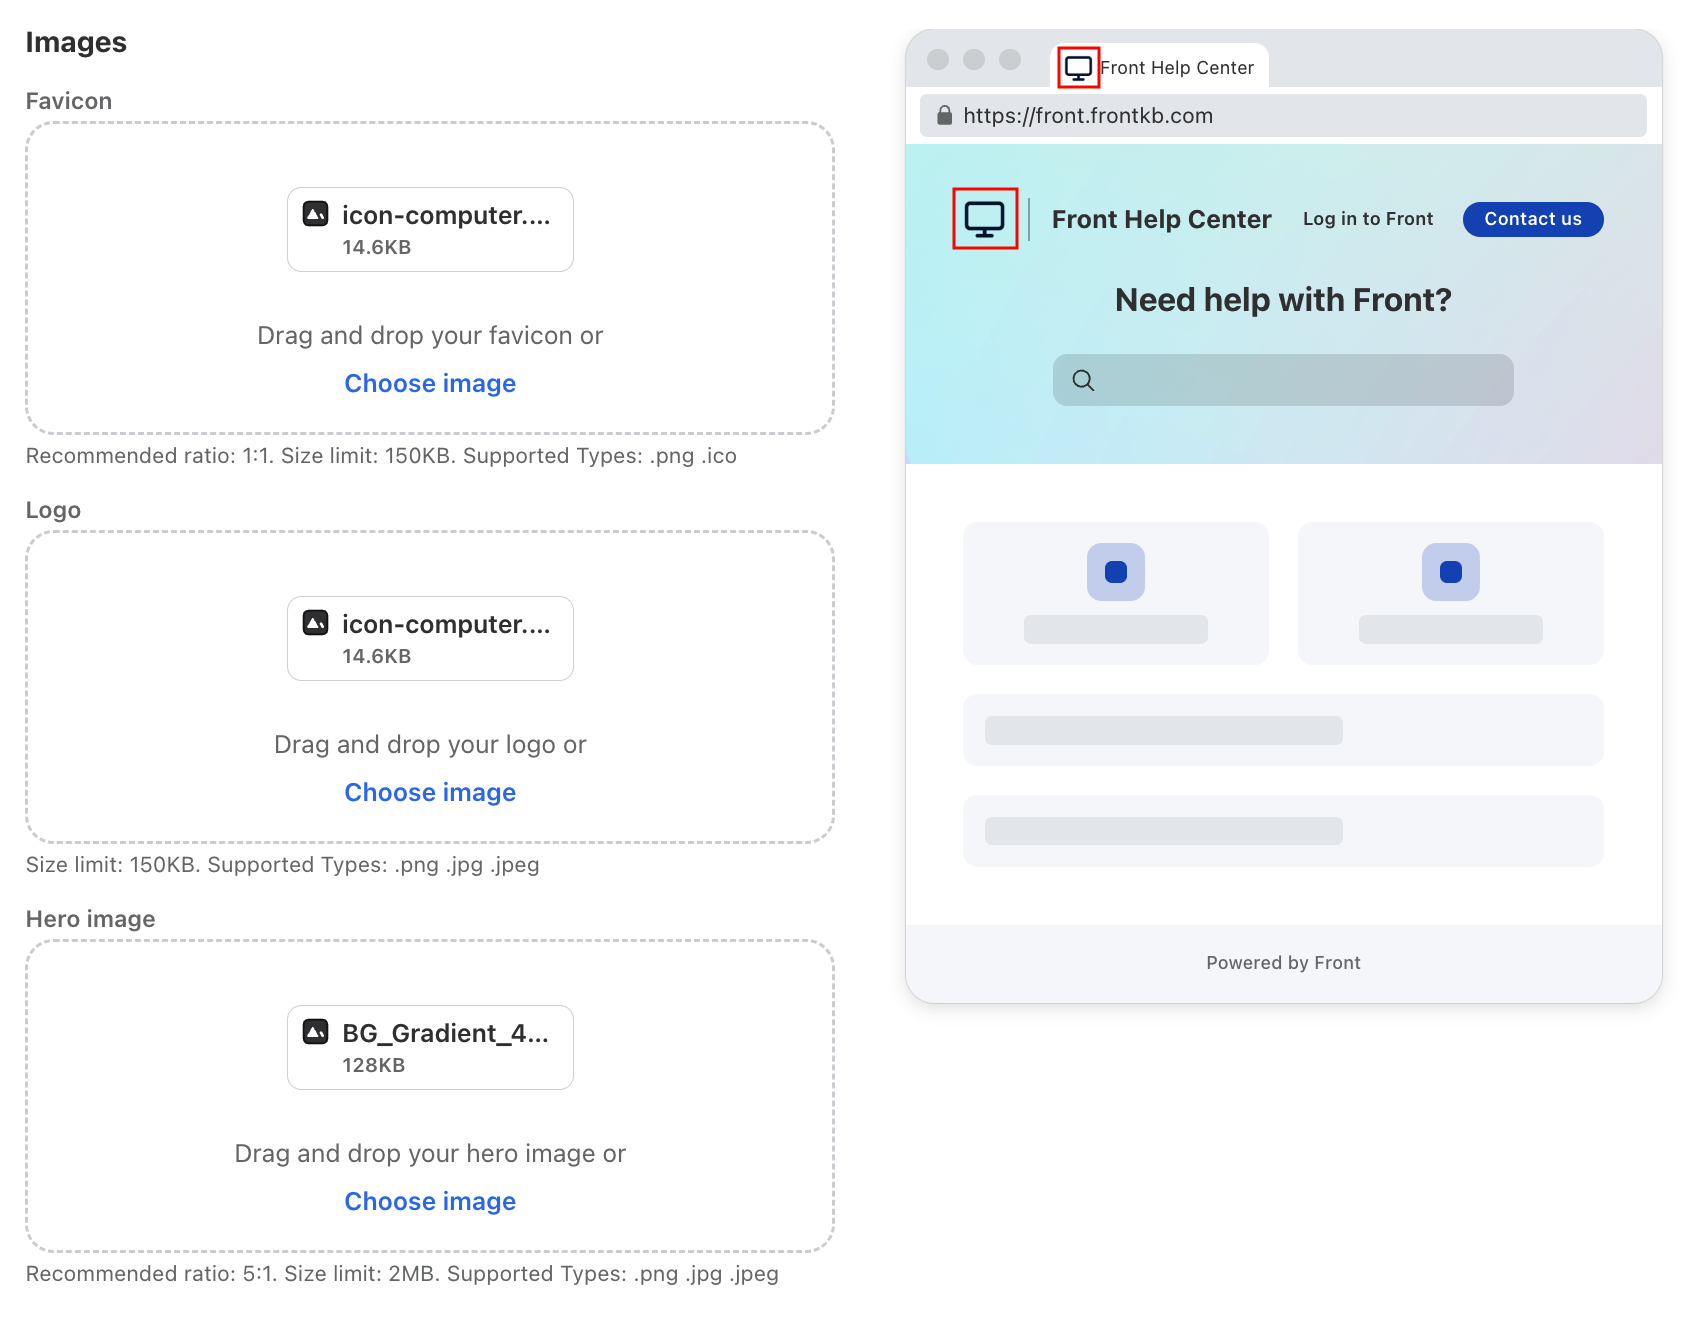
Task: Click the magnifier icon in the preview search bar
Action: (1083, 380)
